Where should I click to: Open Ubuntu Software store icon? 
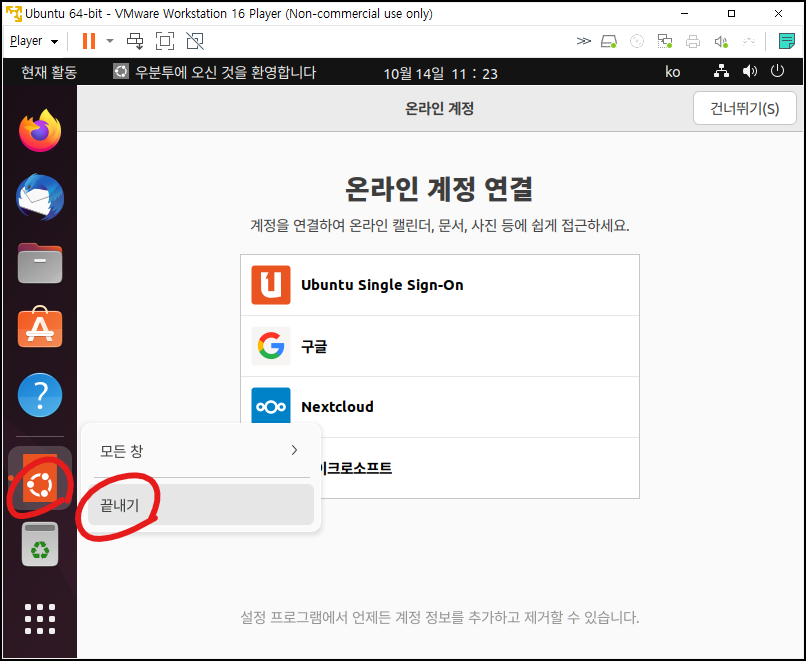pos(40,327)
